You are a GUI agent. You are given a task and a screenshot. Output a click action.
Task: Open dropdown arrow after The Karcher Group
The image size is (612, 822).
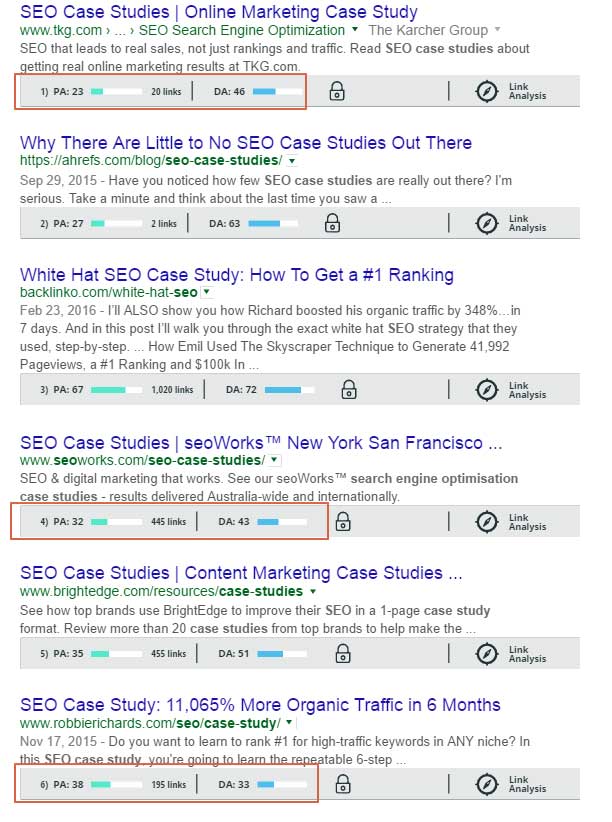pos(498,30)
